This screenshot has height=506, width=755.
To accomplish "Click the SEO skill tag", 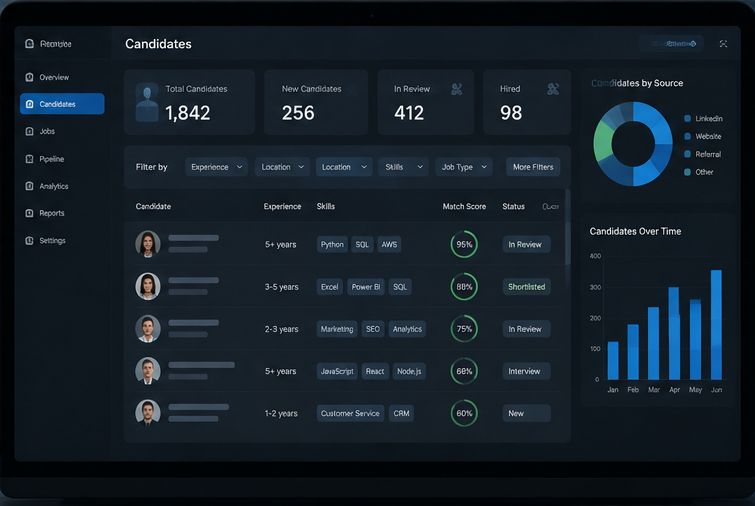I will pos(373,329).
